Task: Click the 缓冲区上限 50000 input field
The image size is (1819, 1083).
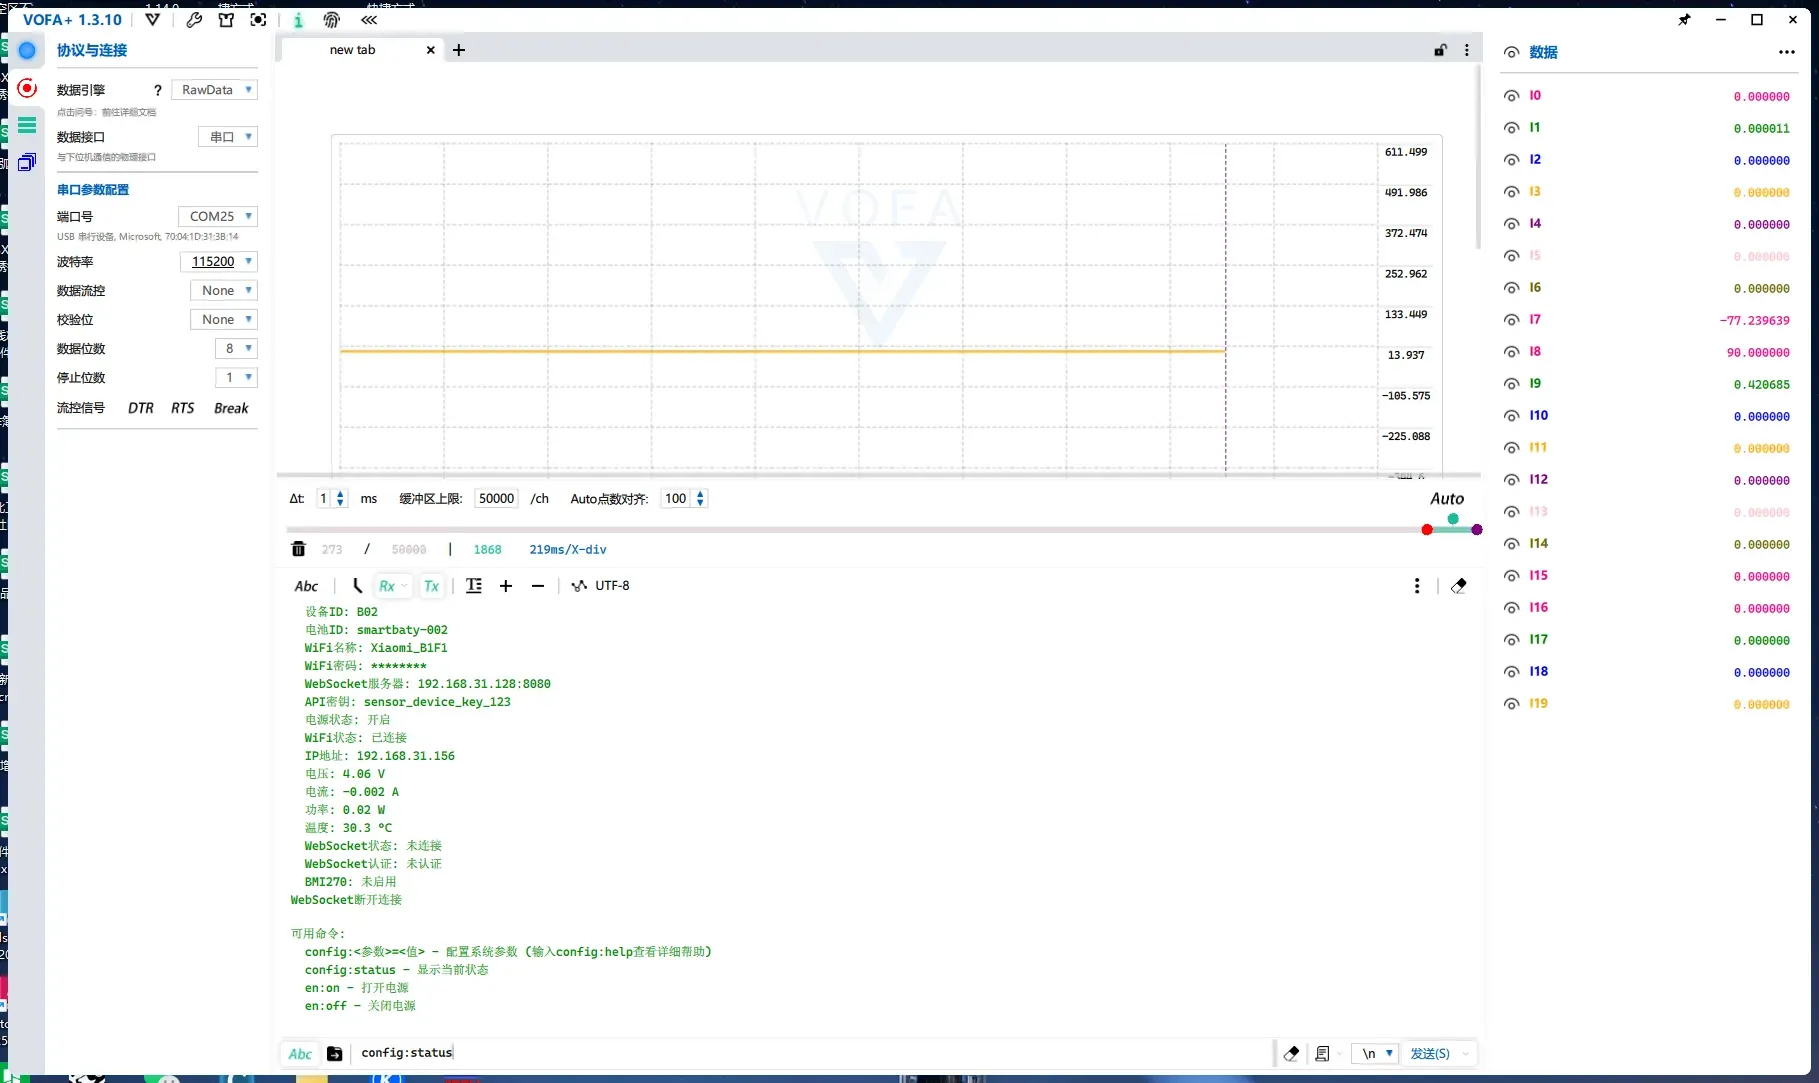Action: 496,499
